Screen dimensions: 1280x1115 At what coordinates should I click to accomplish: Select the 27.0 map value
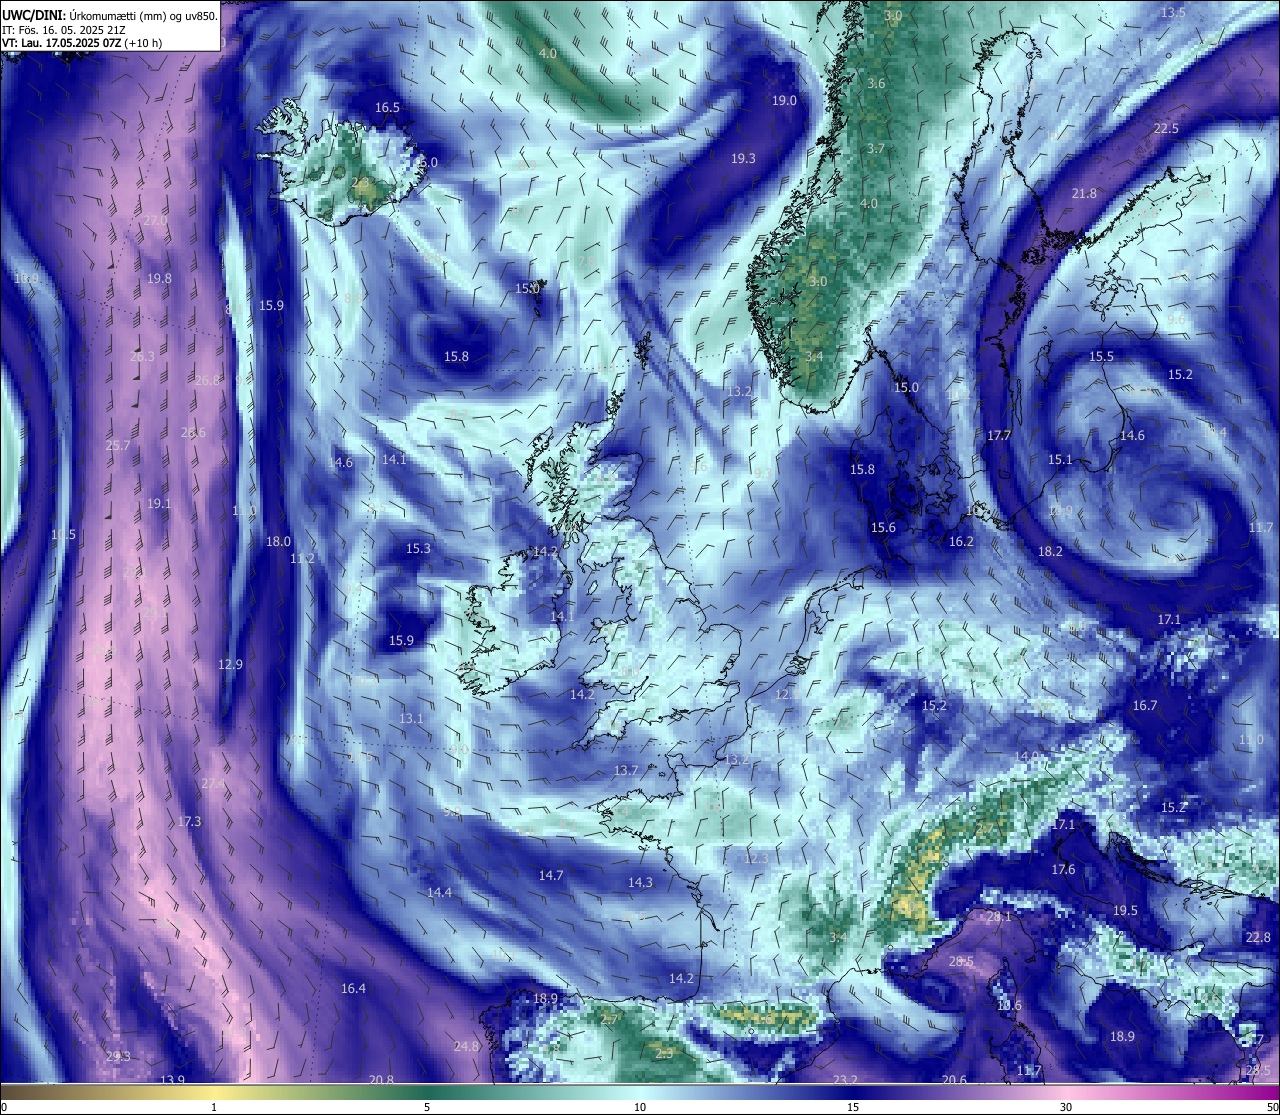155,221
